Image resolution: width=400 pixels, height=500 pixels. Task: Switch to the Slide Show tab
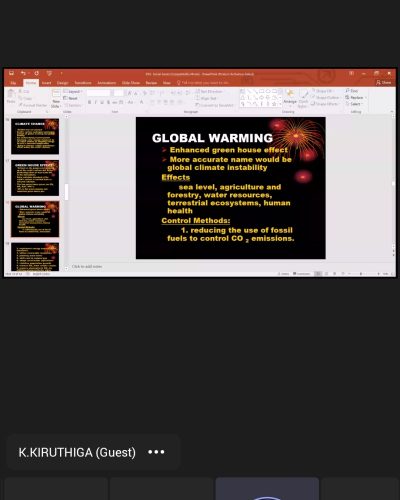131,83
